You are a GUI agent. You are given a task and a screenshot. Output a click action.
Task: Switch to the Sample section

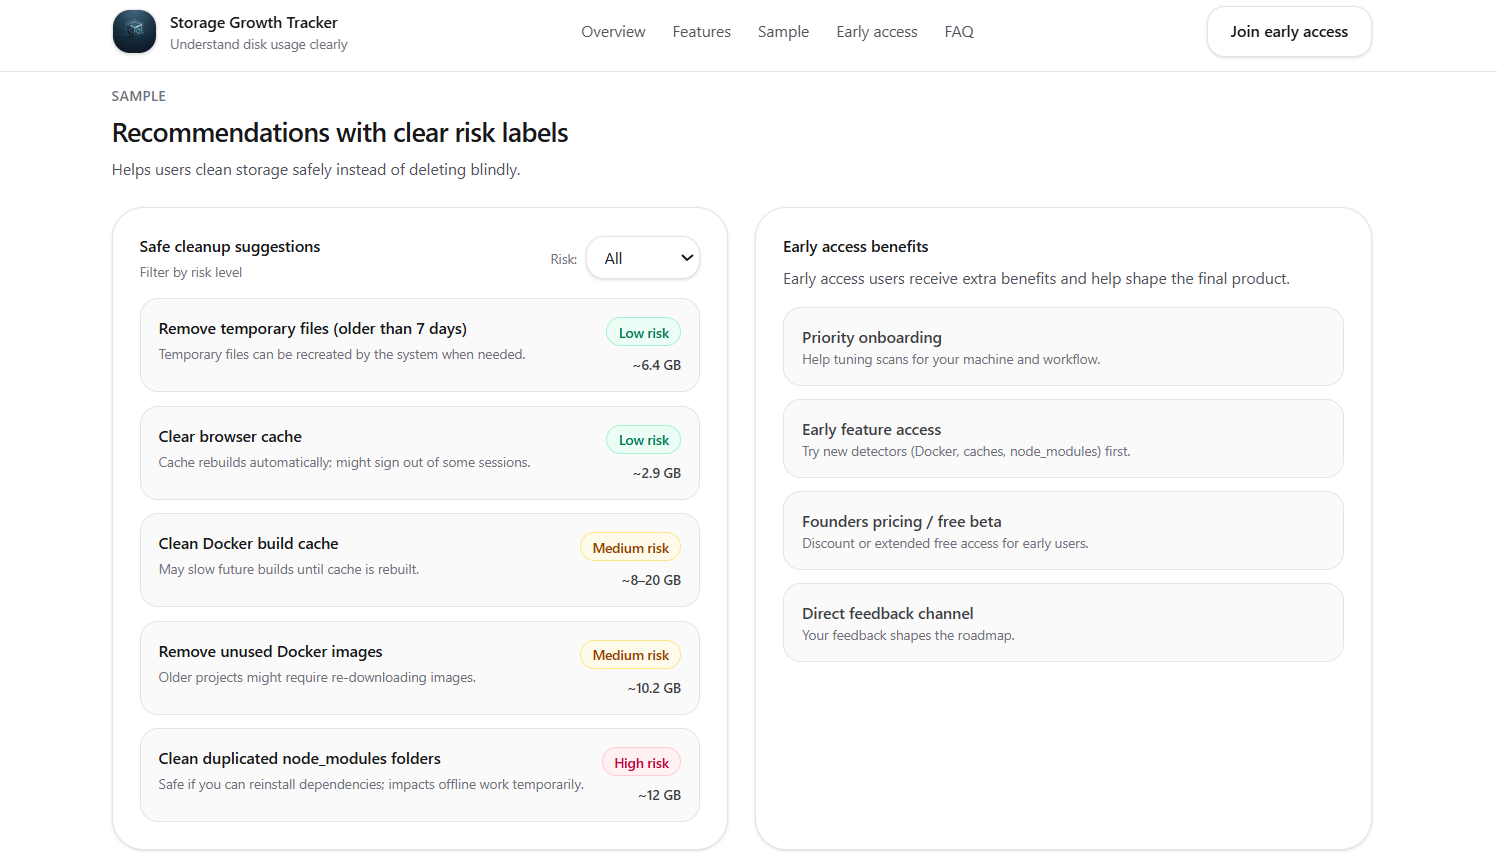pyautogui.click(x=783, y=31)
